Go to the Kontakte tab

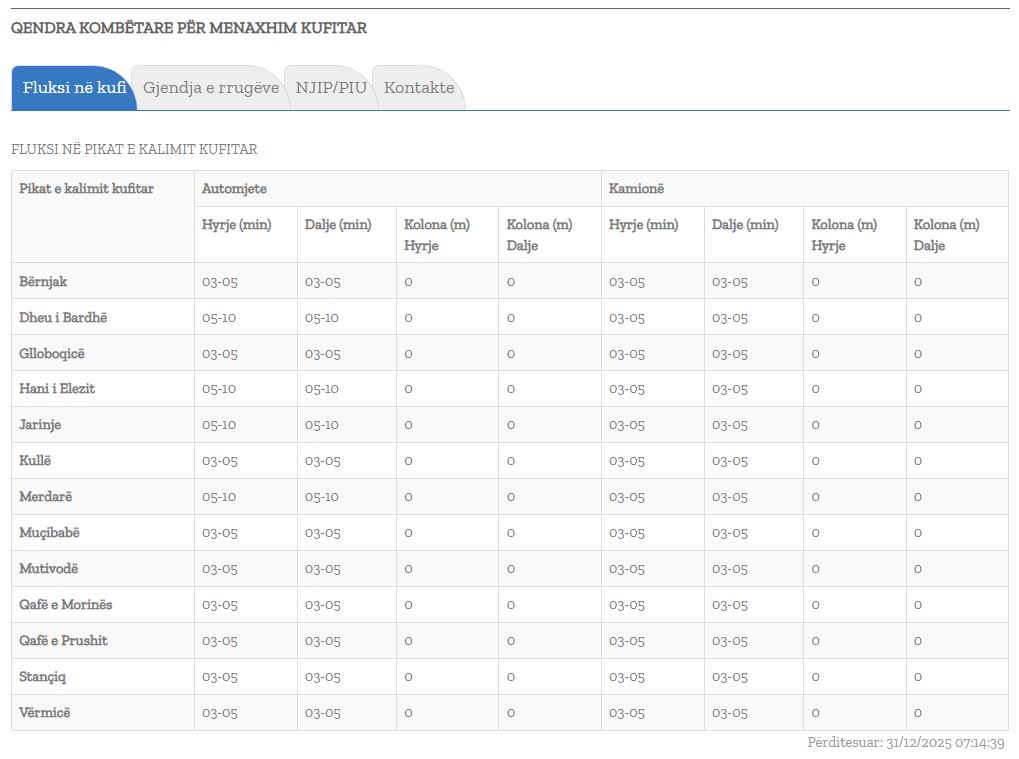pyautogui.click(x=418, y=88)
